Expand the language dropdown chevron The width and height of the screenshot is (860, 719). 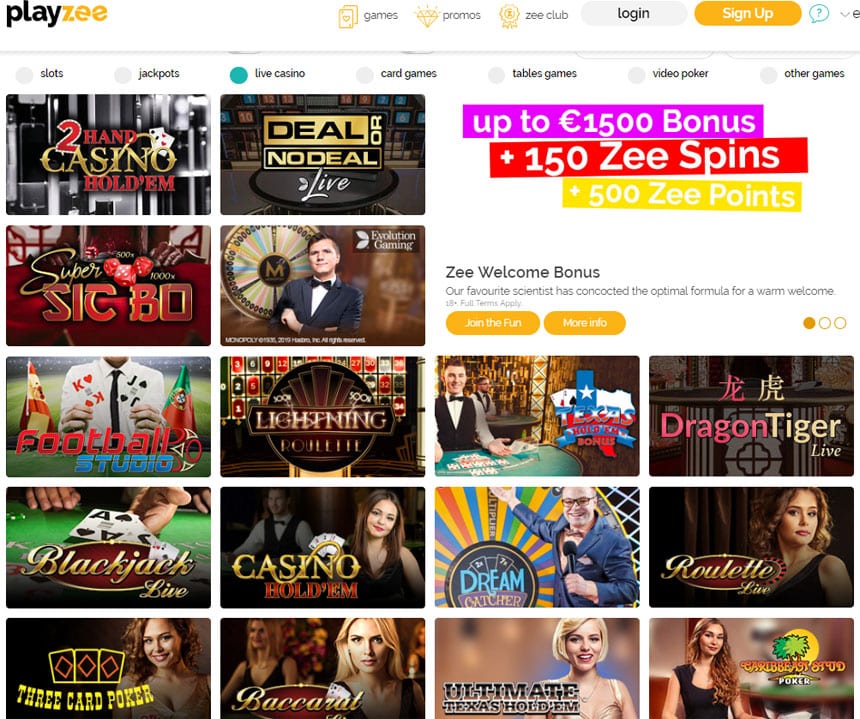pos(845,15)
